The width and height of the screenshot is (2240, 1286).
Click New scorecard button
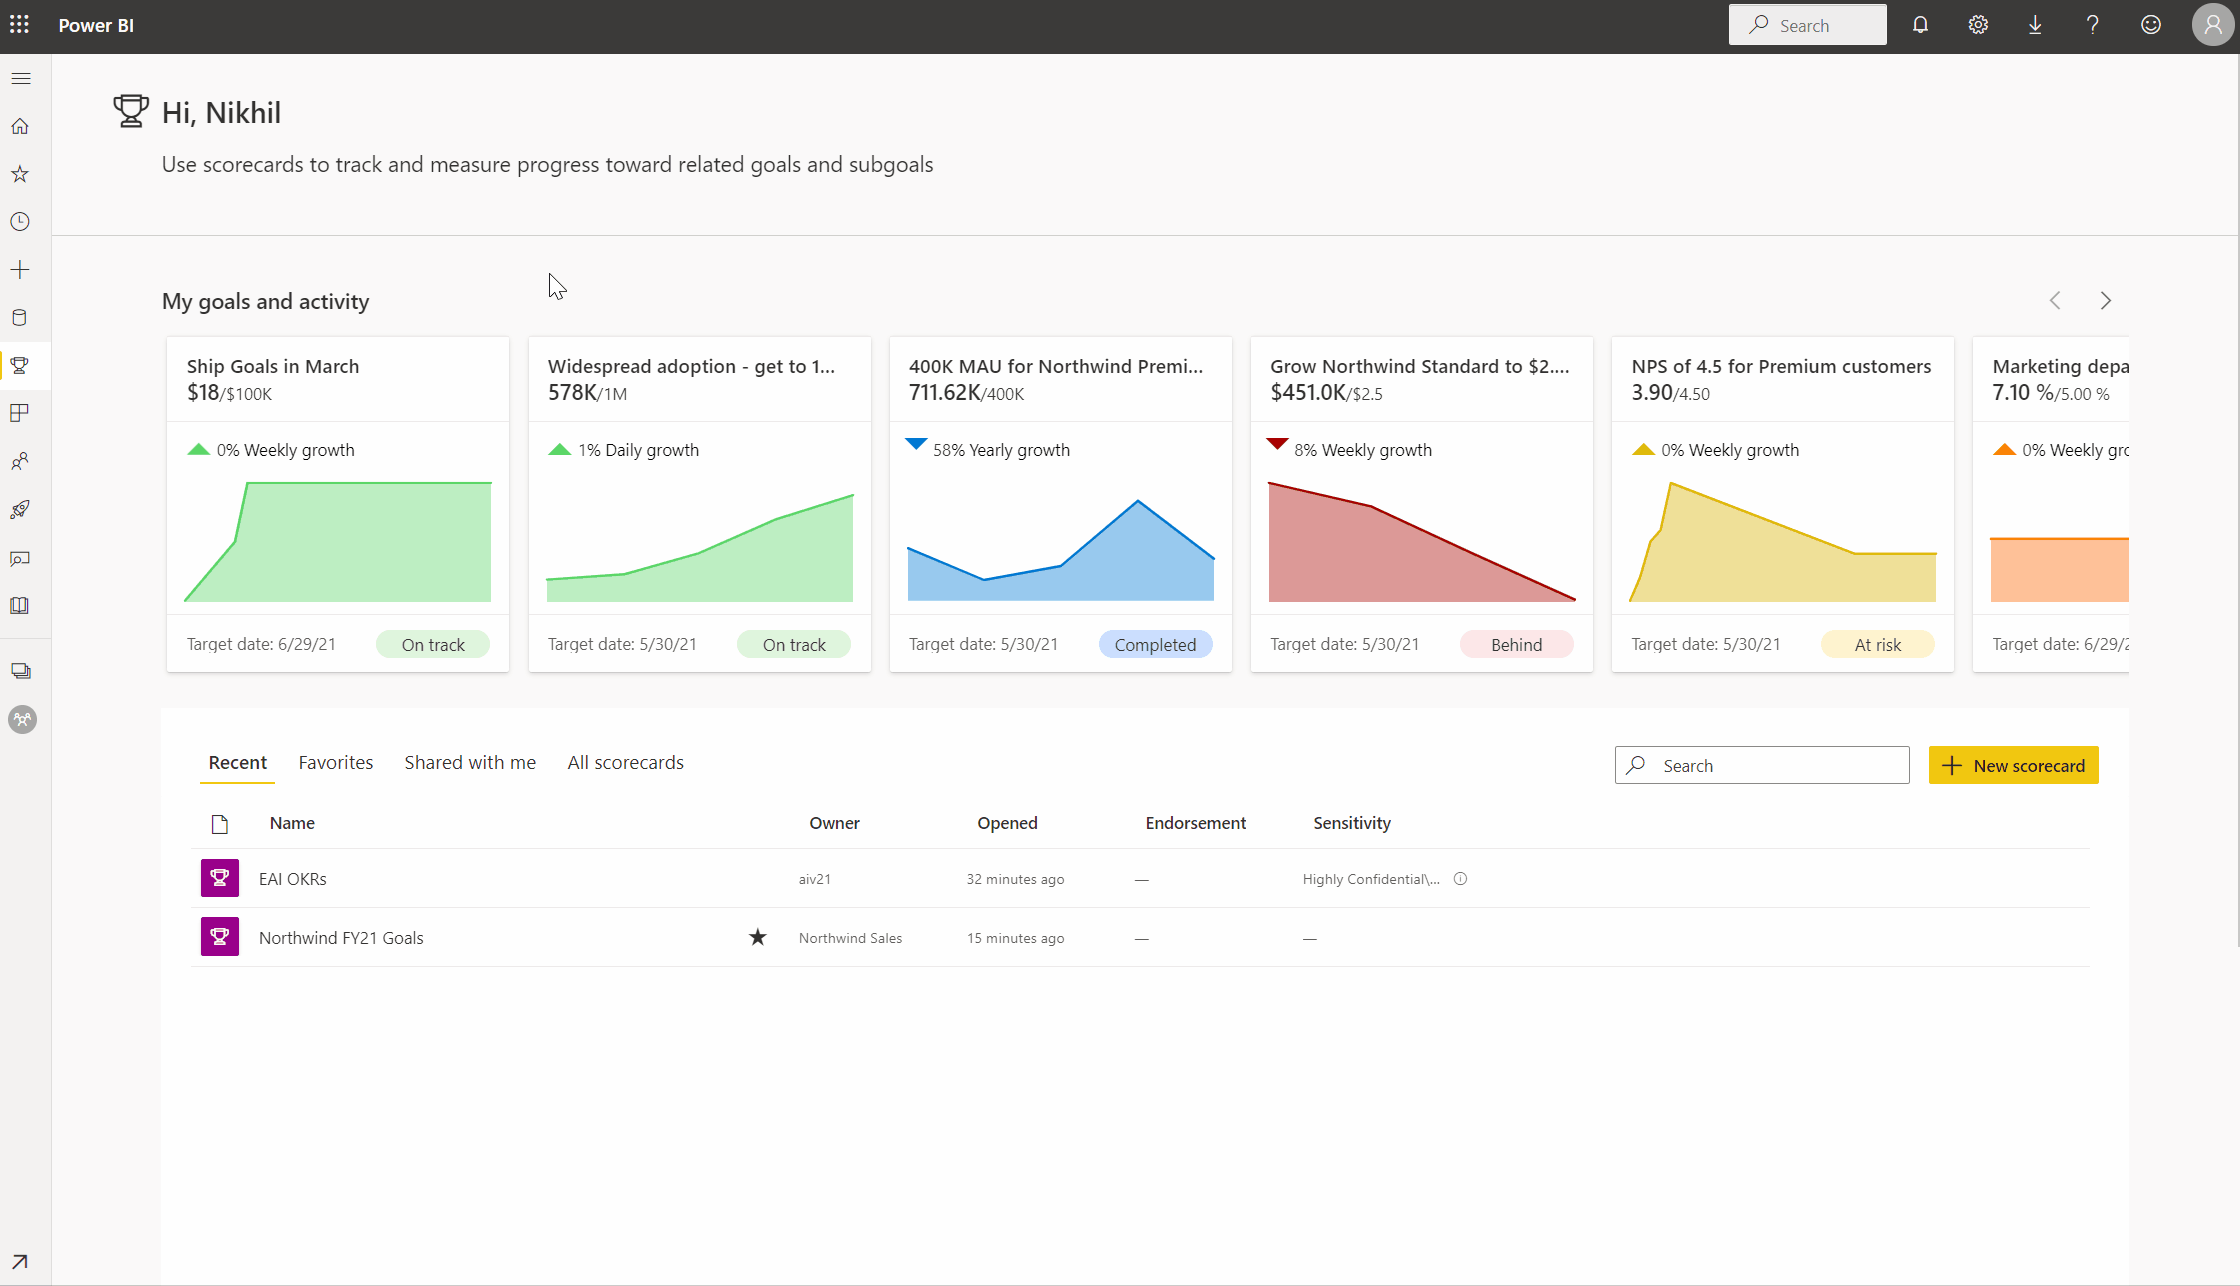click(x=2014, y=765)
